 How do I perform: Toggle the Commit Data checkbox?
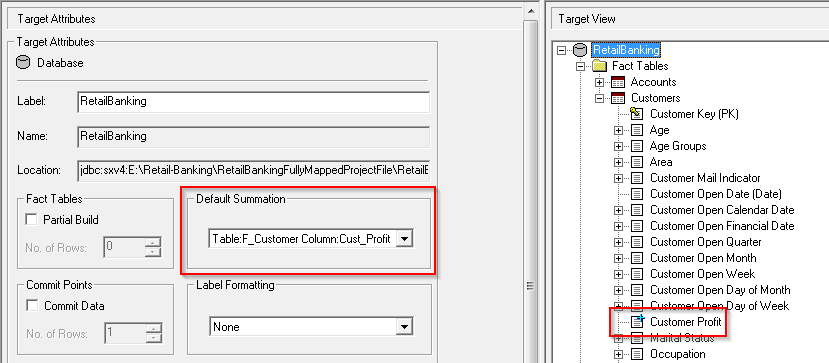[x=32, y=305]
